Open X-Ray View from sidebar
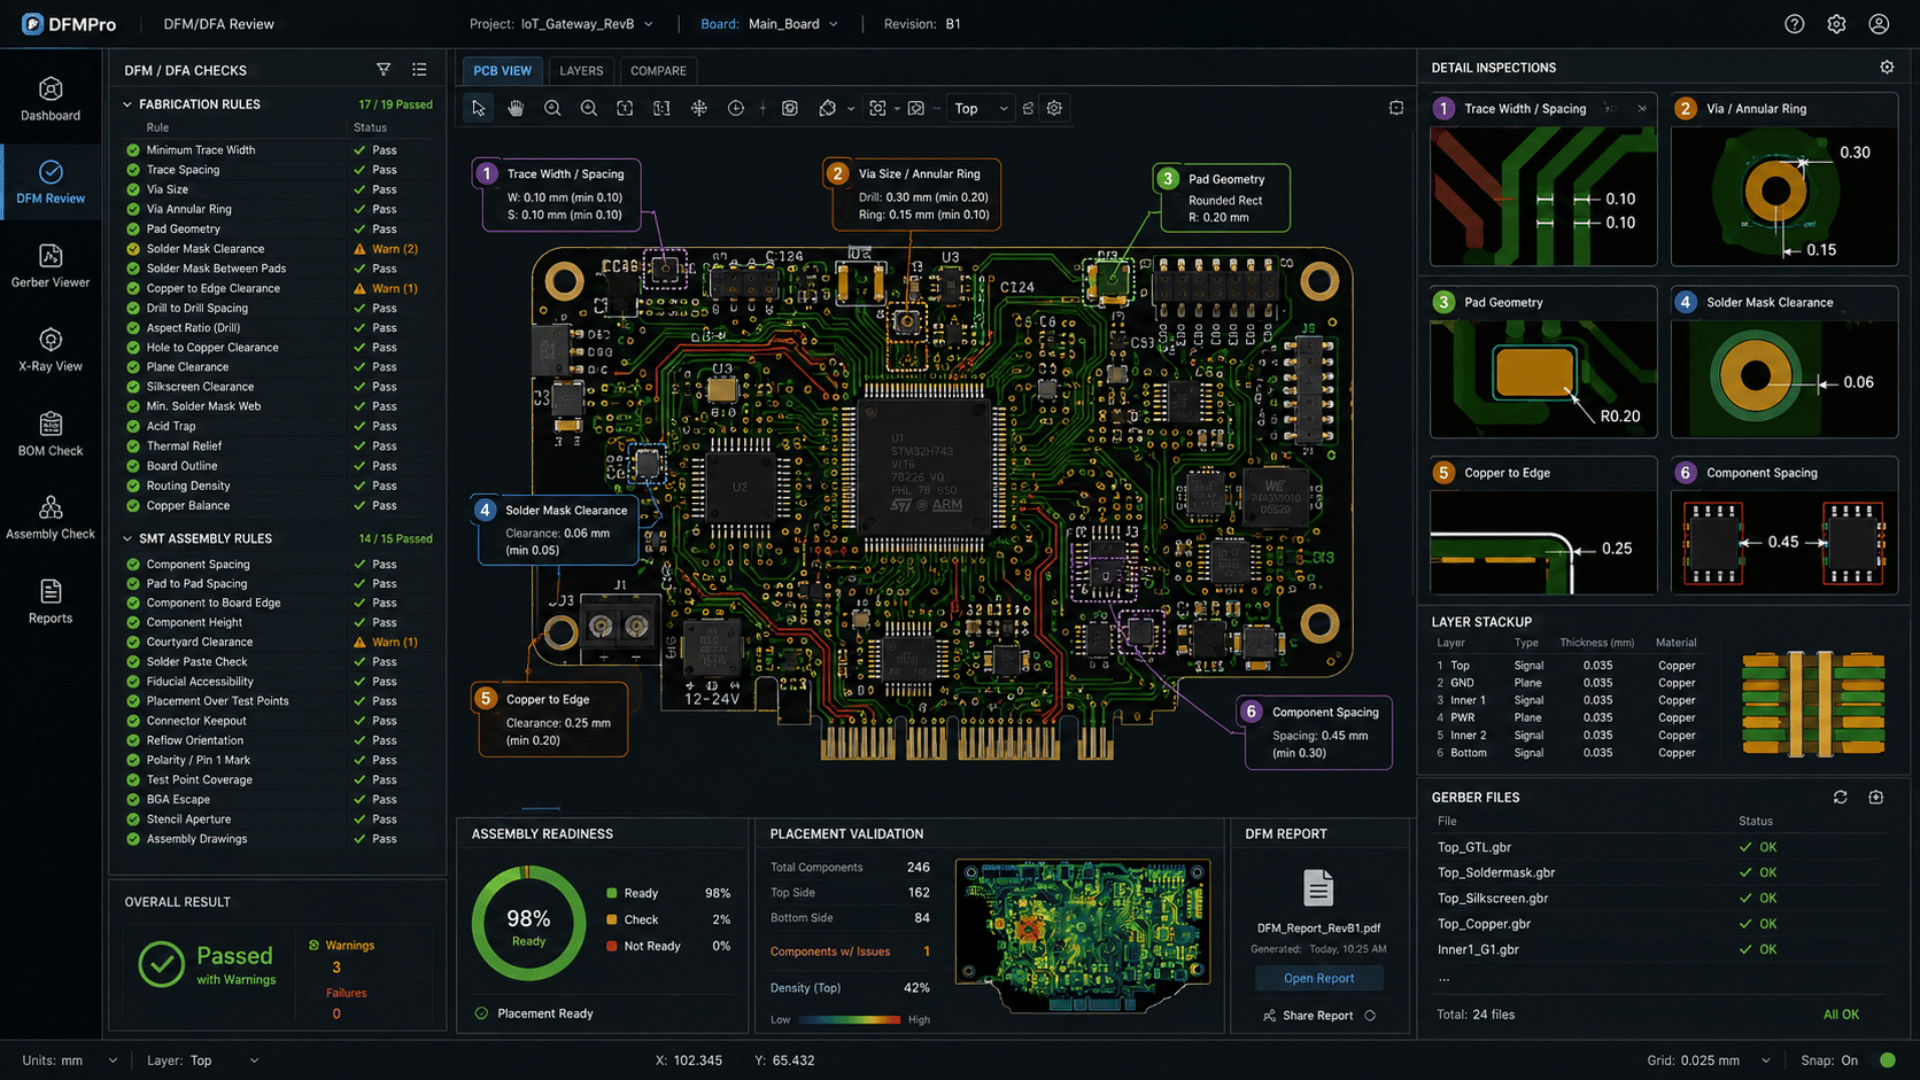The width and height of the screenshot is (1920, 1080). (51, 351)
